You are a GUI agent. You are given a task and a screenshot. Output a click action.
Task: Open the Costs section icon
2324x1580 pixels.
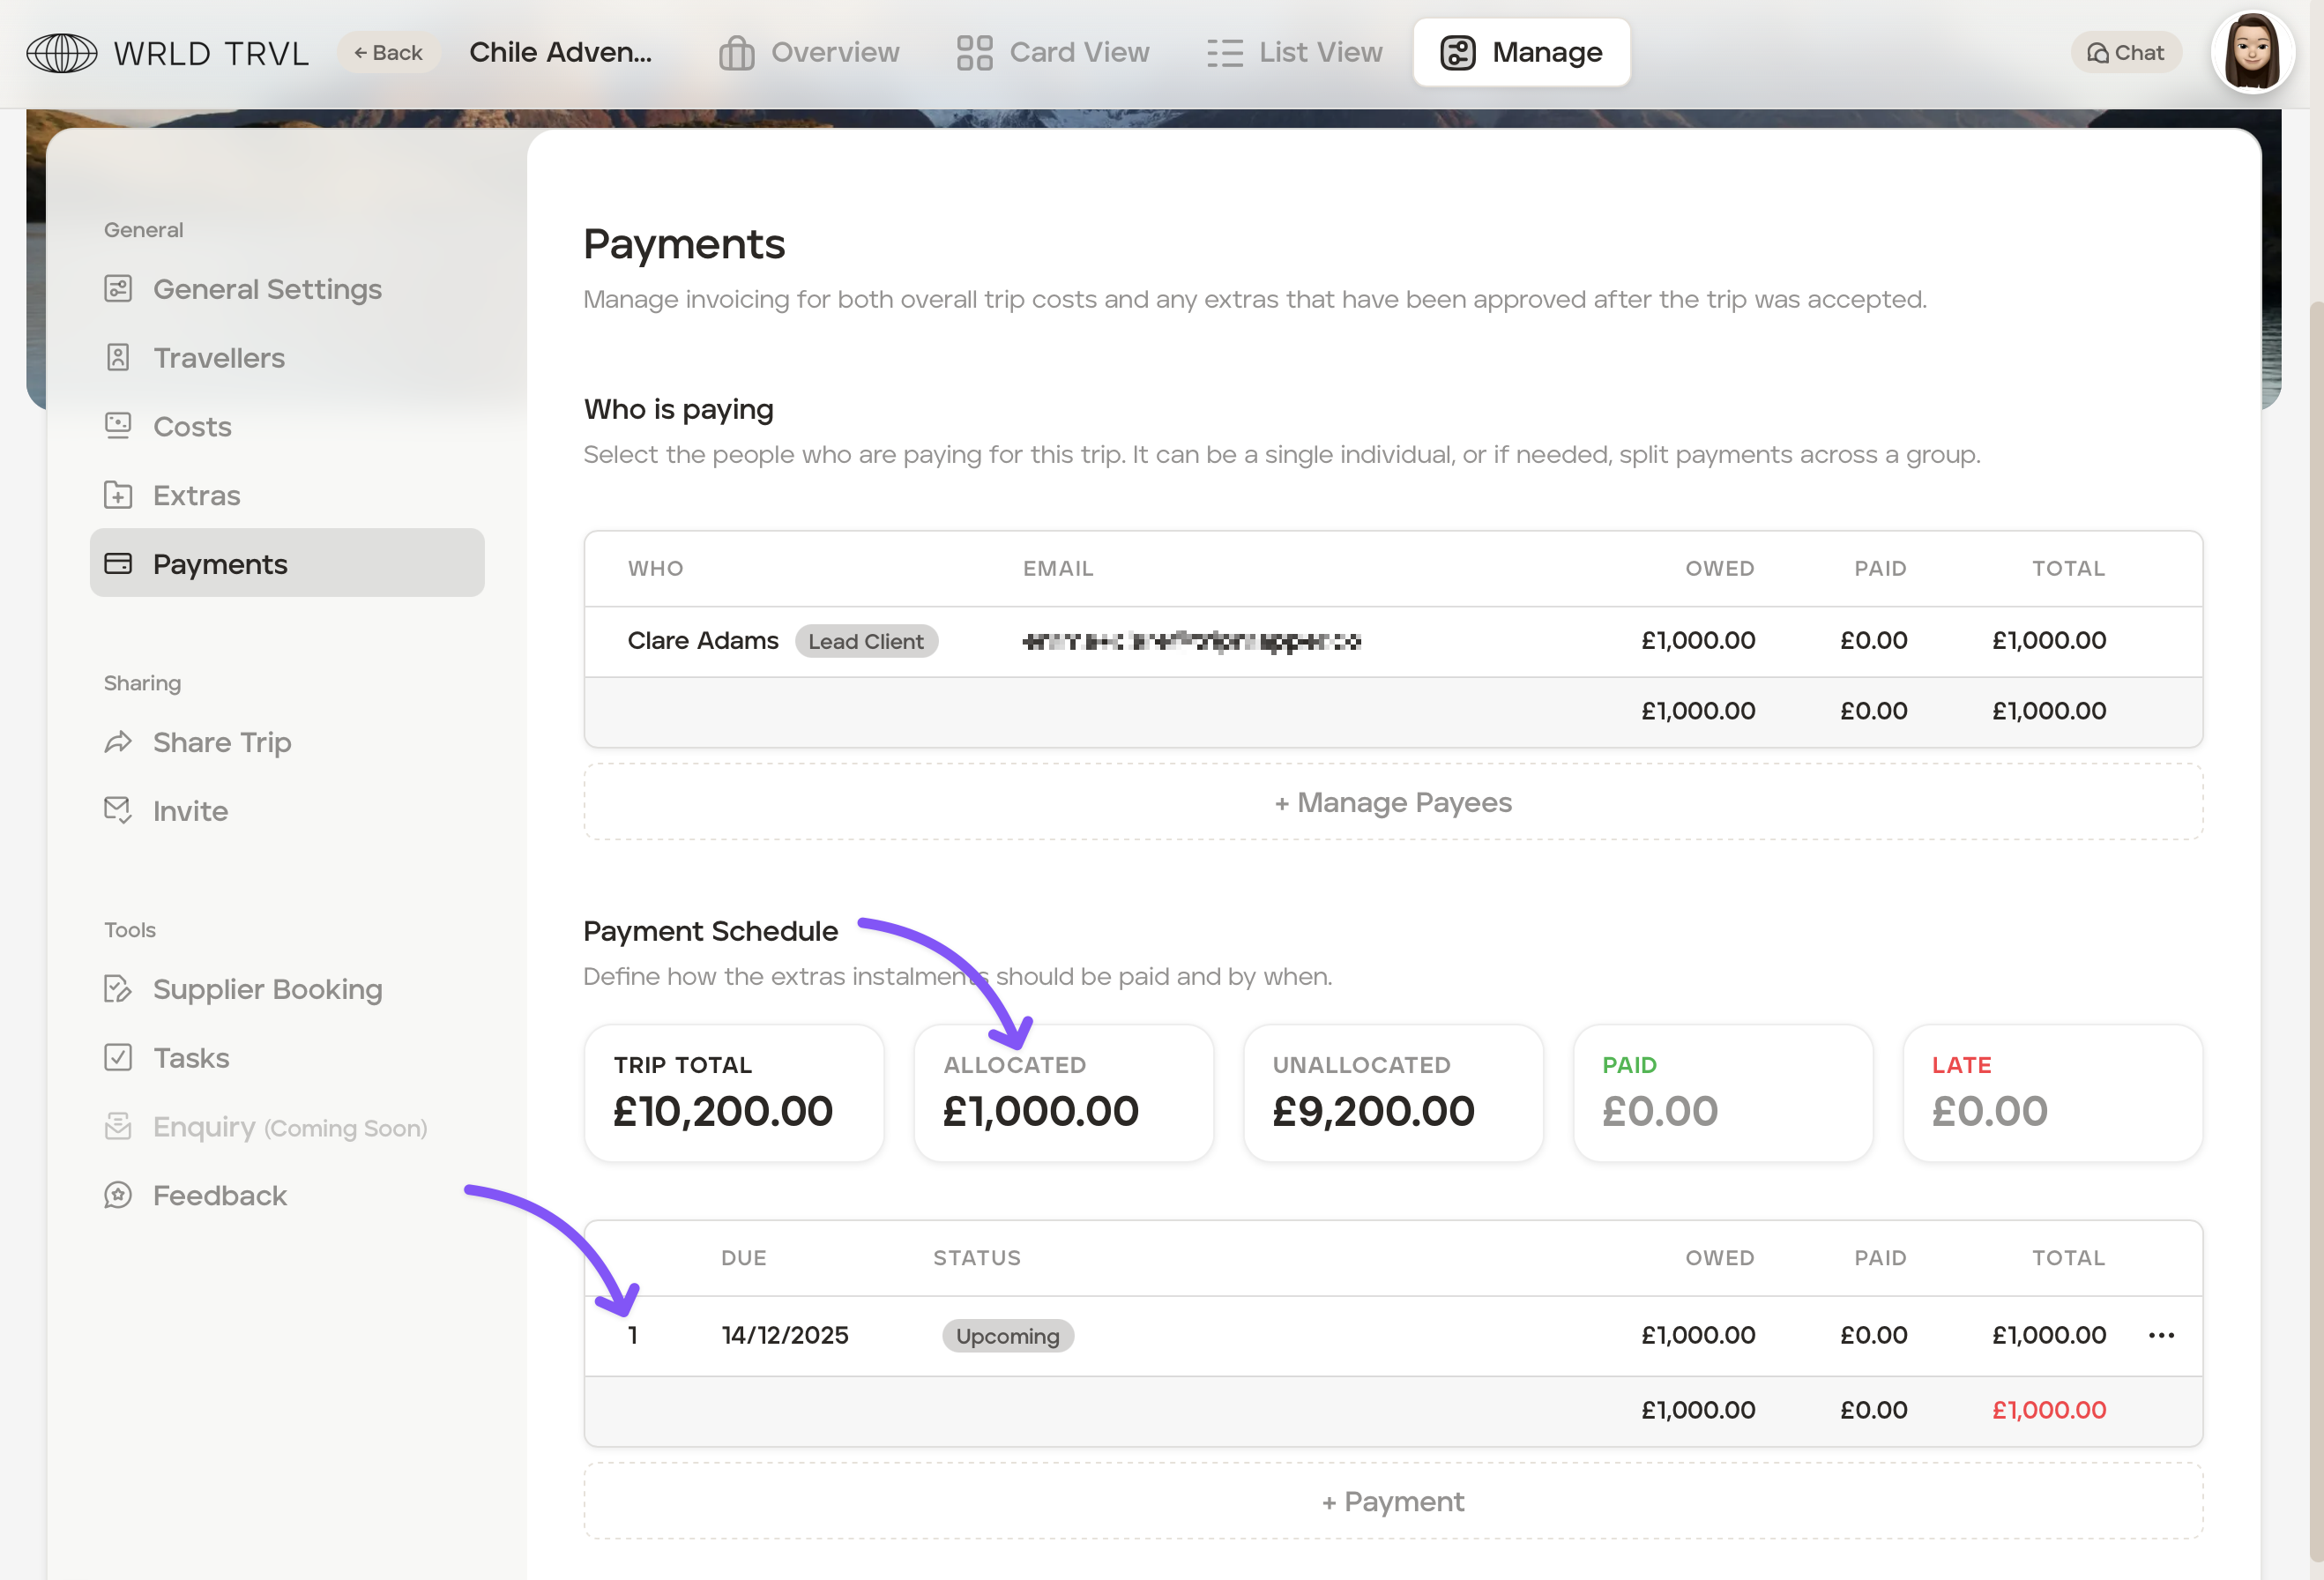click(x=118, y=426)
